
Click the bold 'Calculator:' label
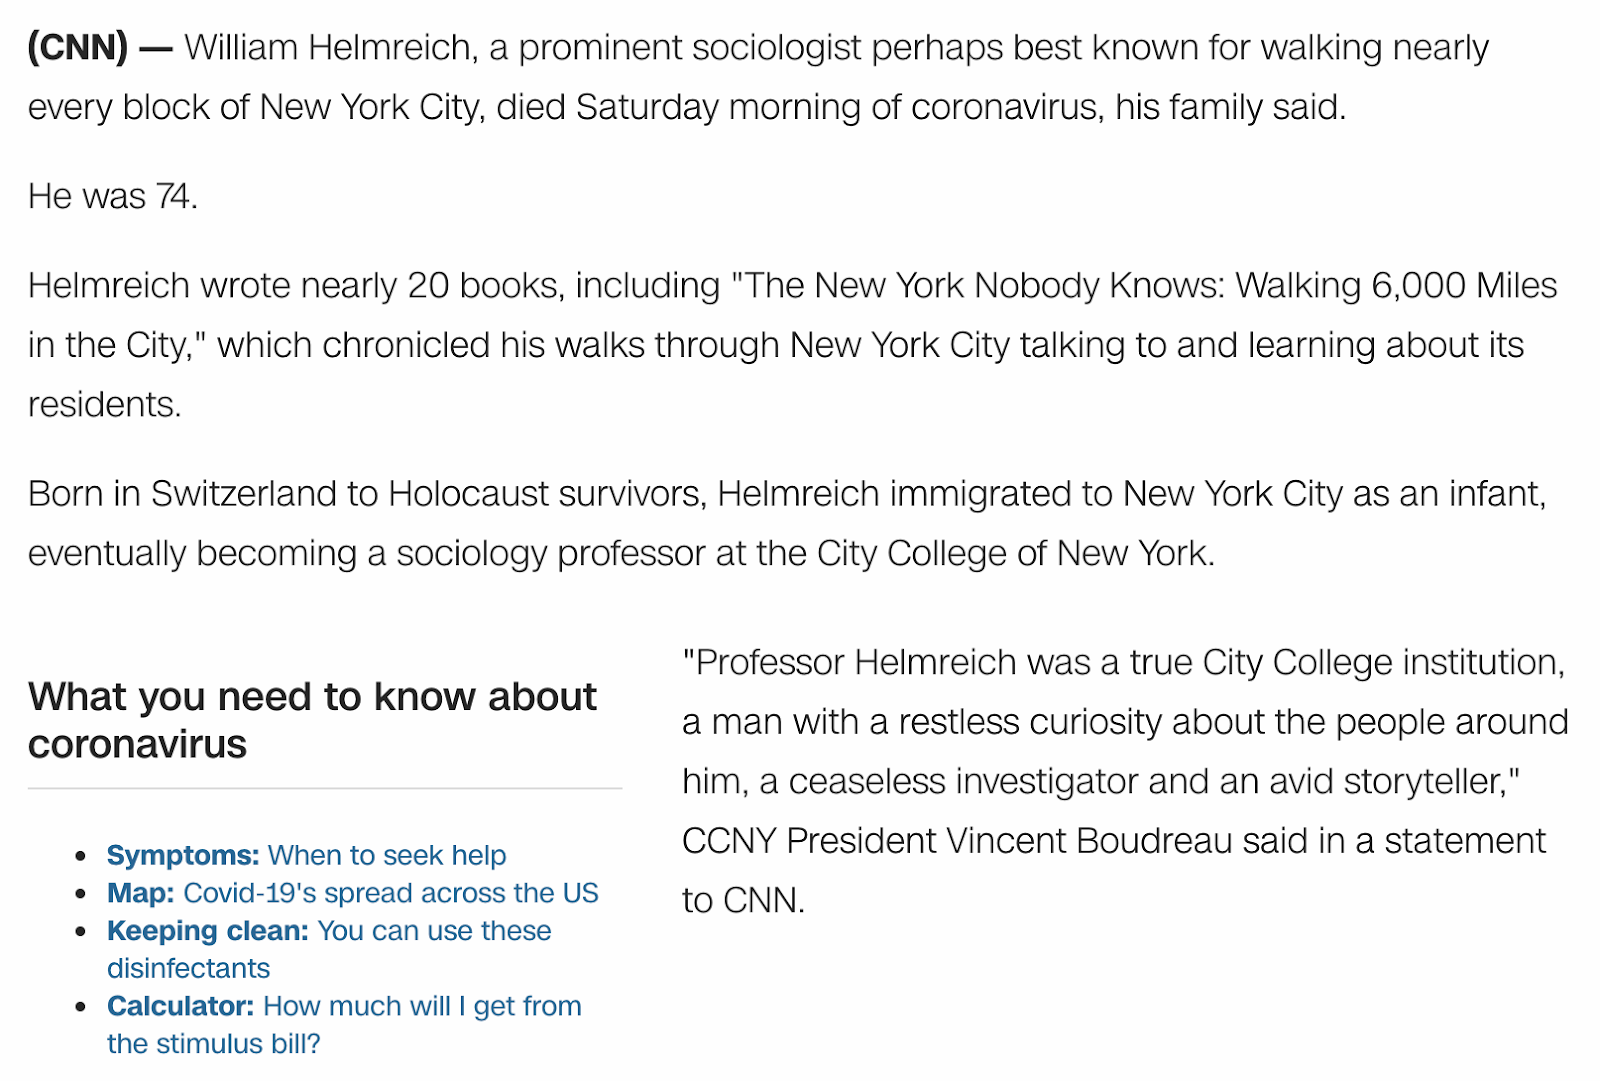[x=180, y=1005]
